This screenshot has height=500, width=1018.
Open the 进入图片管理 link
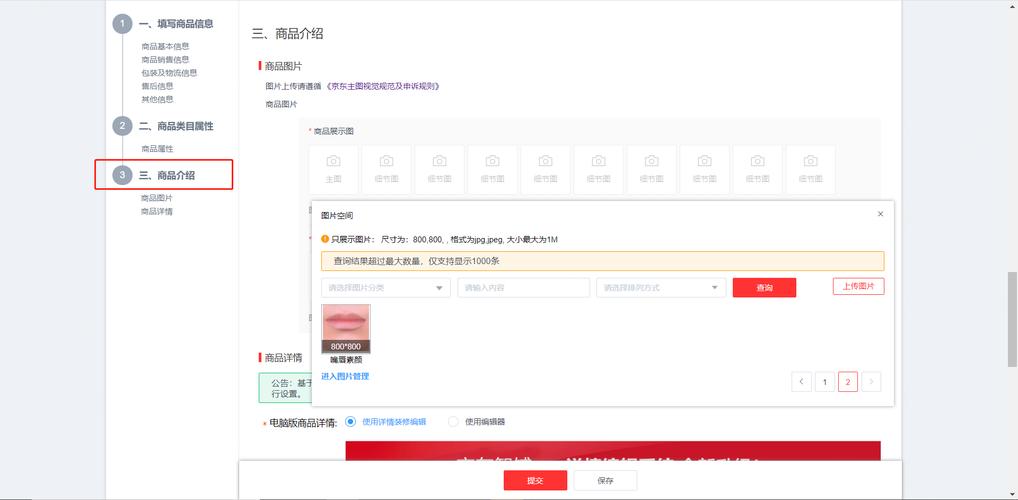345,376
